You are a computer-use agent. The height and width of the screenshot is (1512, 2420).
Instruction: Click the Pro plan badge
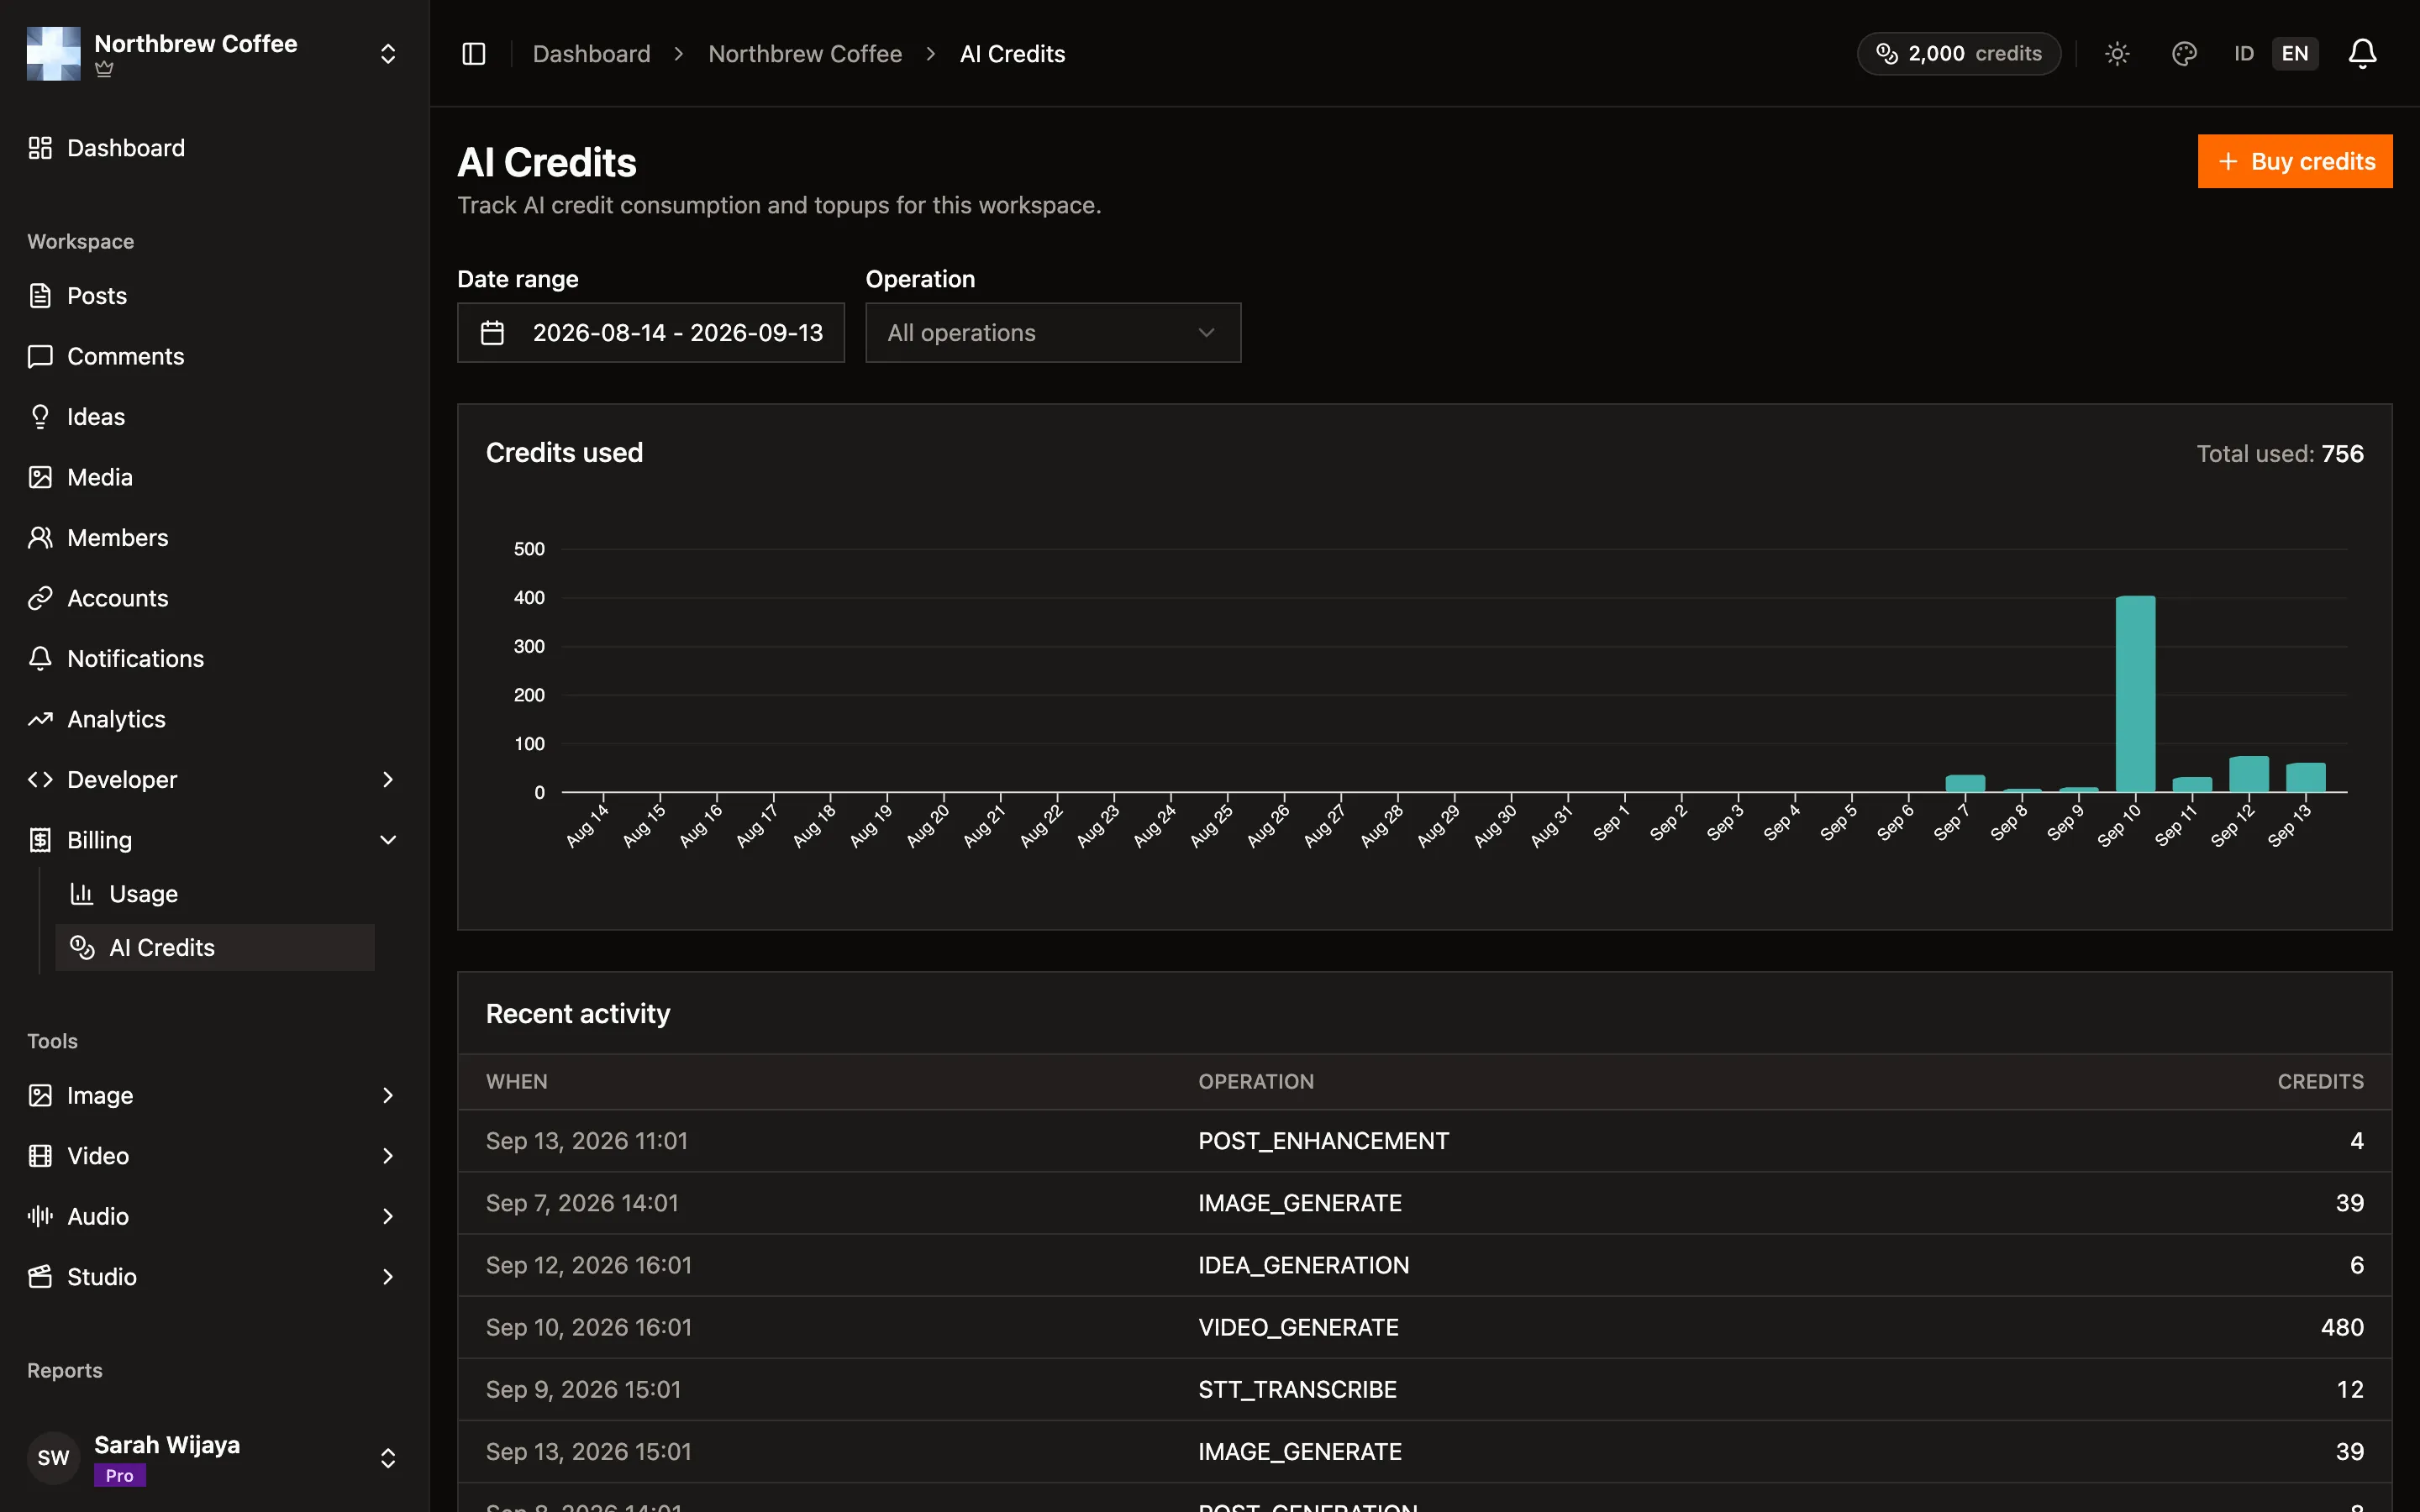click(x=120, y=1475)
